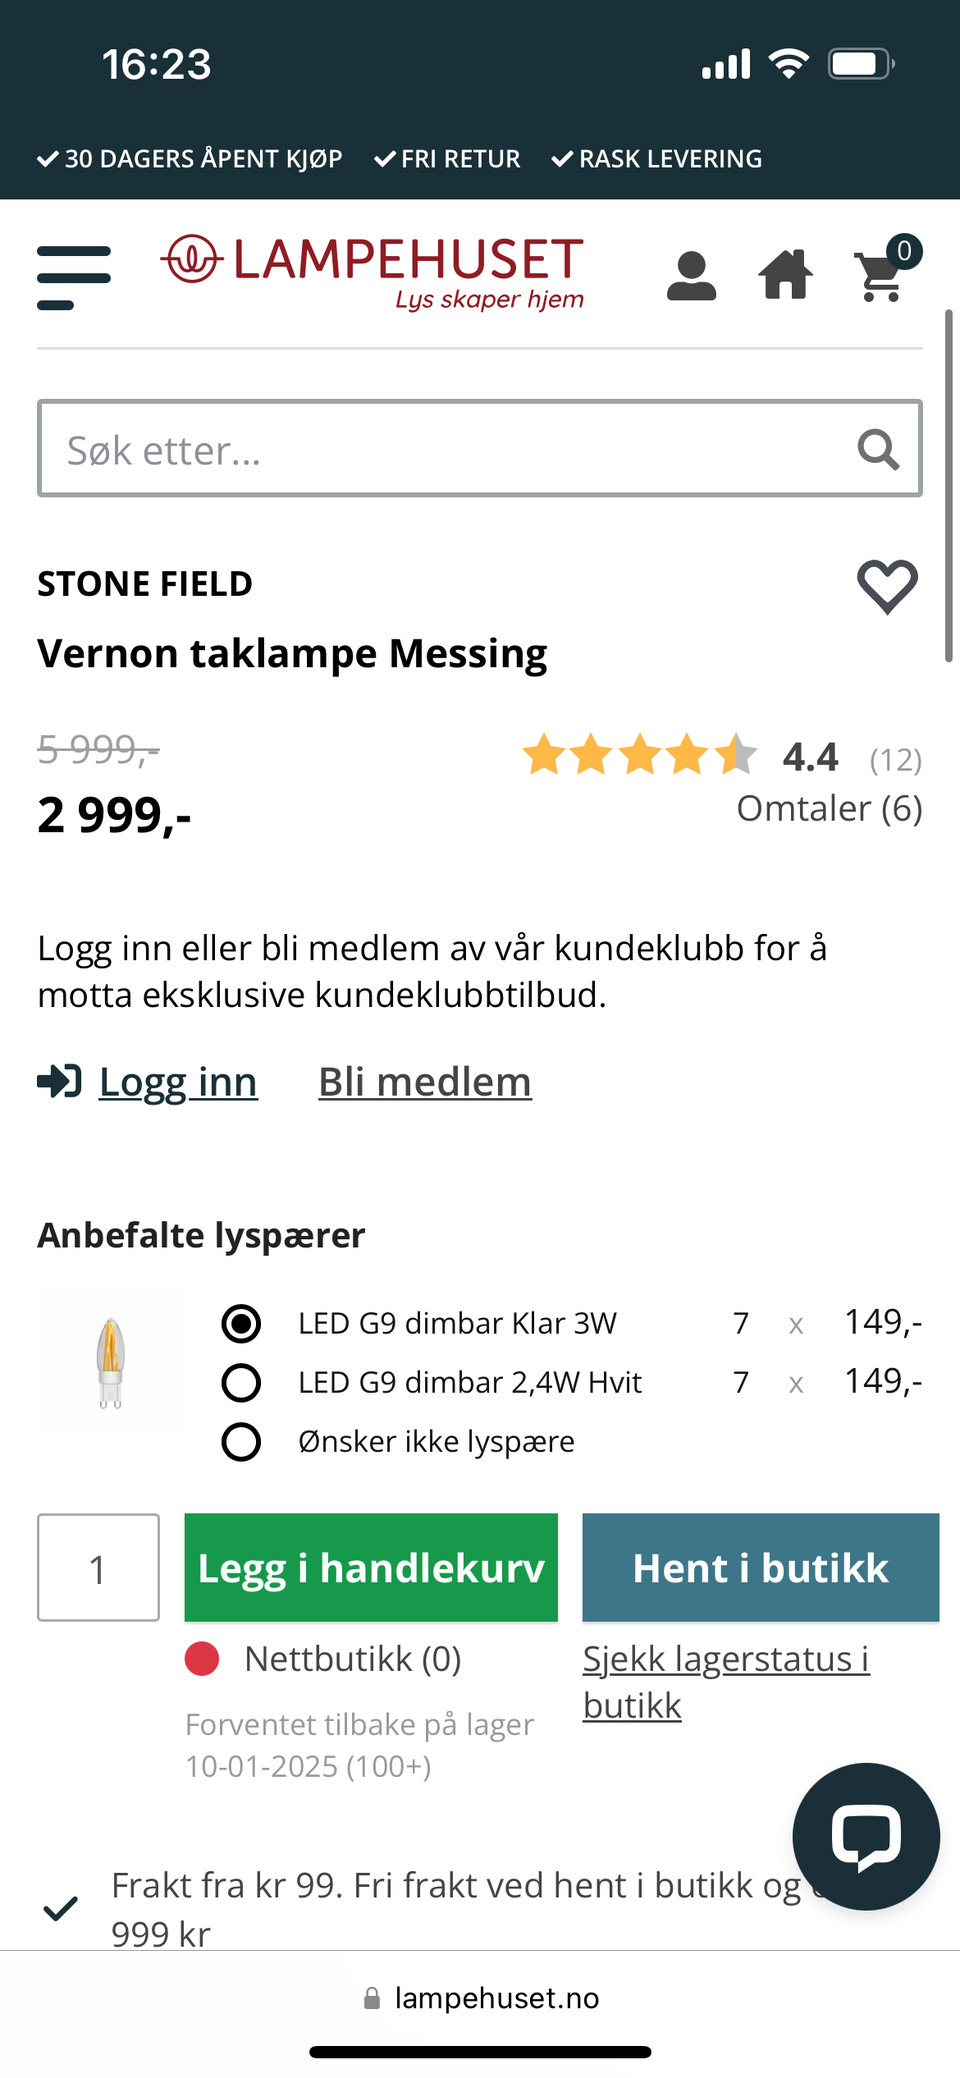Image resolution: width=960 pixels, height=2078 pixels.
Task: Tap the search magnifier icon
Action: pos(878,449)
